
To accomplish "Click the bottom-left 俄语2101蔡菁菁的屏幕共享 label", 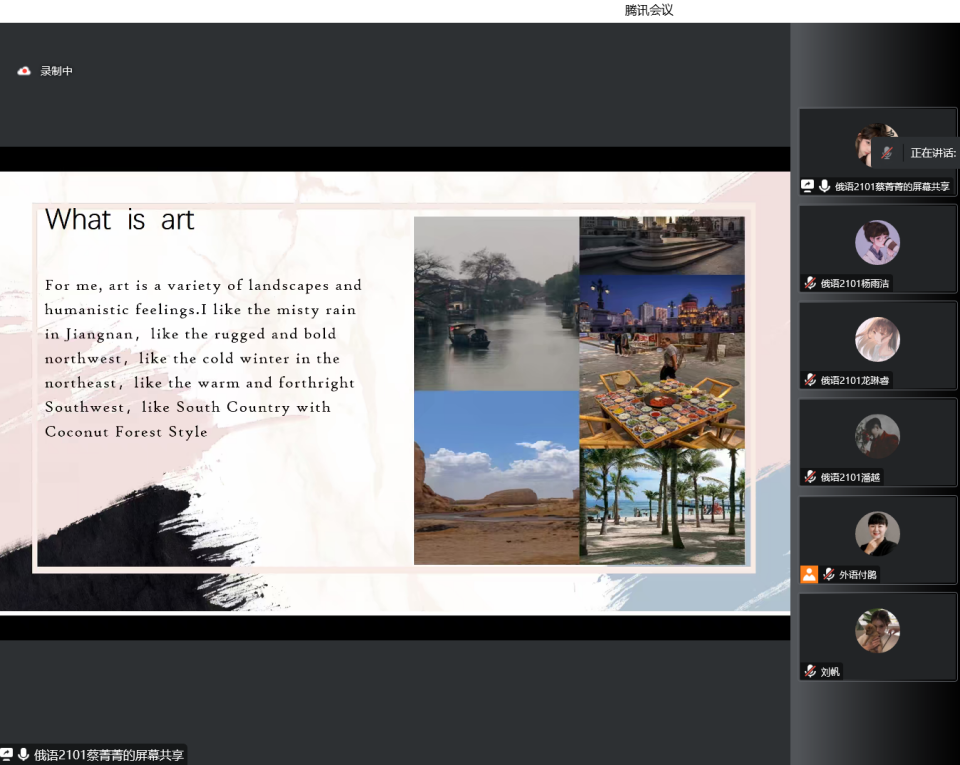I will pos(109,755).
